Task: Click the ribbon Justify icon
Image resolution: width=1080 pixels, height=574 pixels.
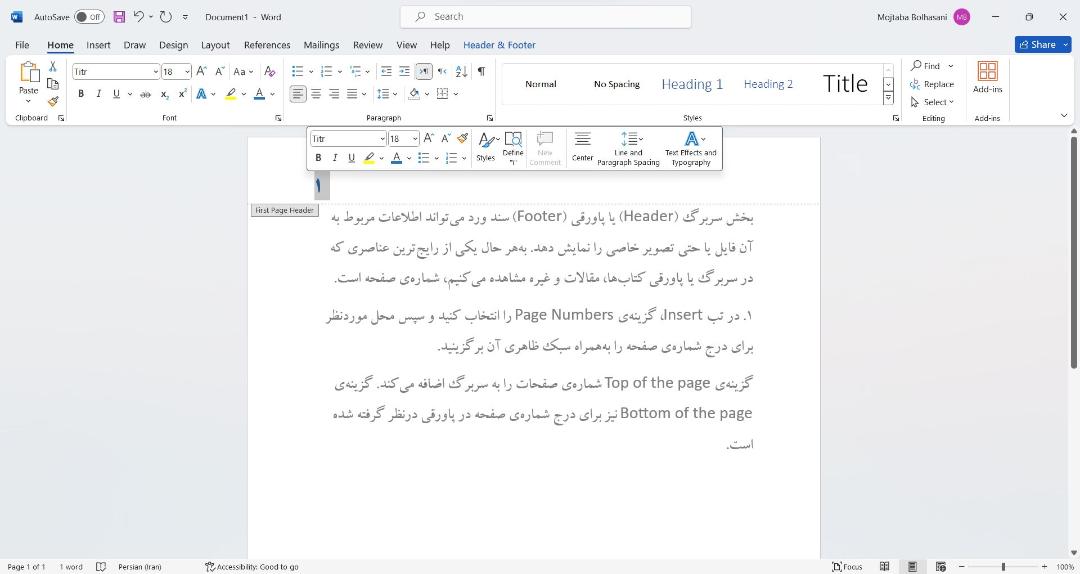Action: 352,94
